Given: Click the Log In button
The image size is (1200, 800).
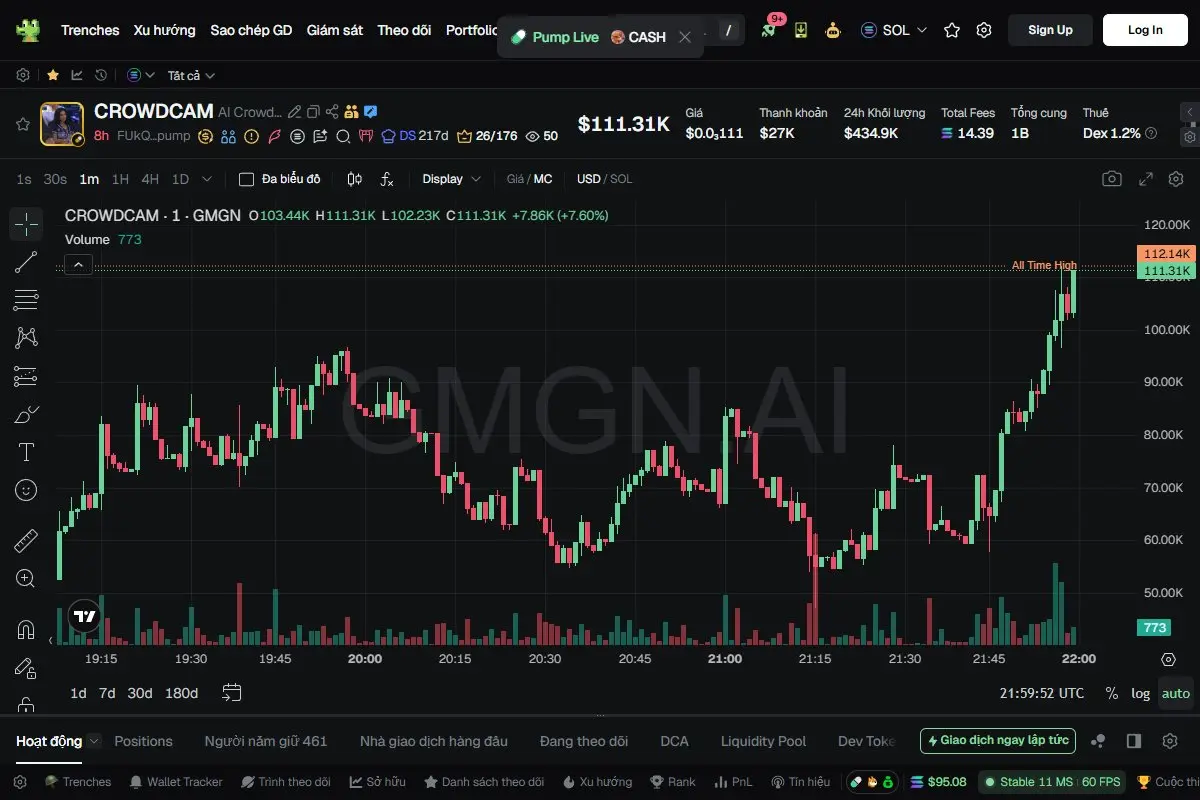Looking at the screenshot, I should point(1145,30).
